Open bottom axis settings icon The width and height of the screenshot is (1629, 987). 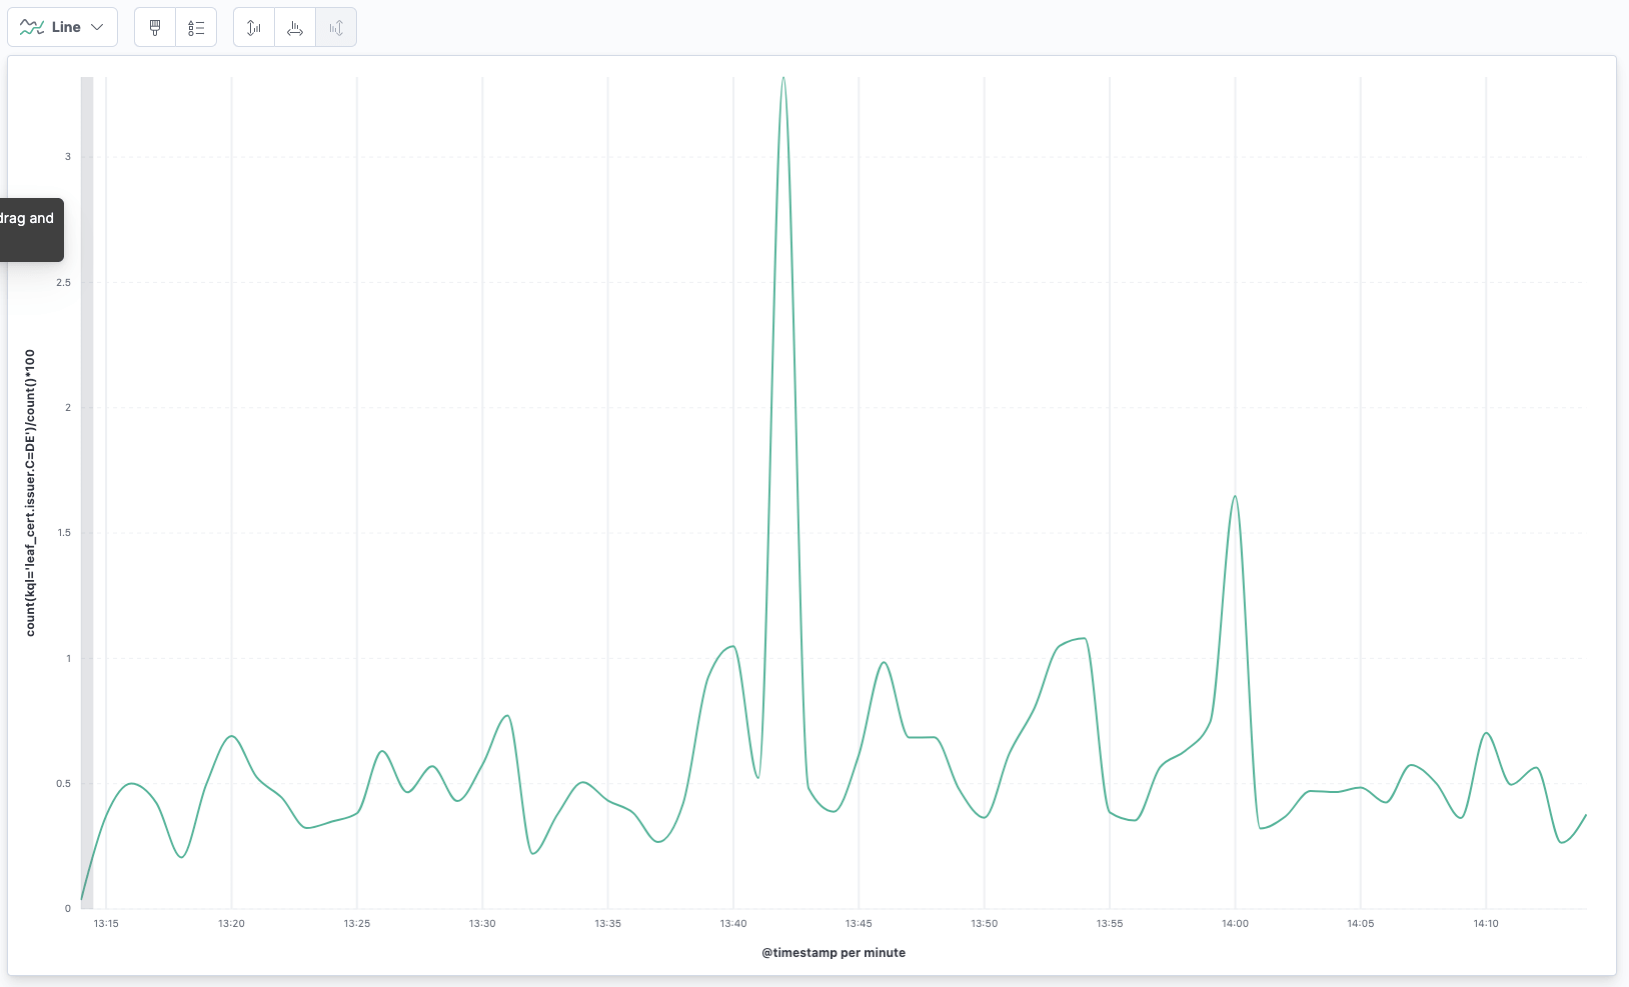295,27
